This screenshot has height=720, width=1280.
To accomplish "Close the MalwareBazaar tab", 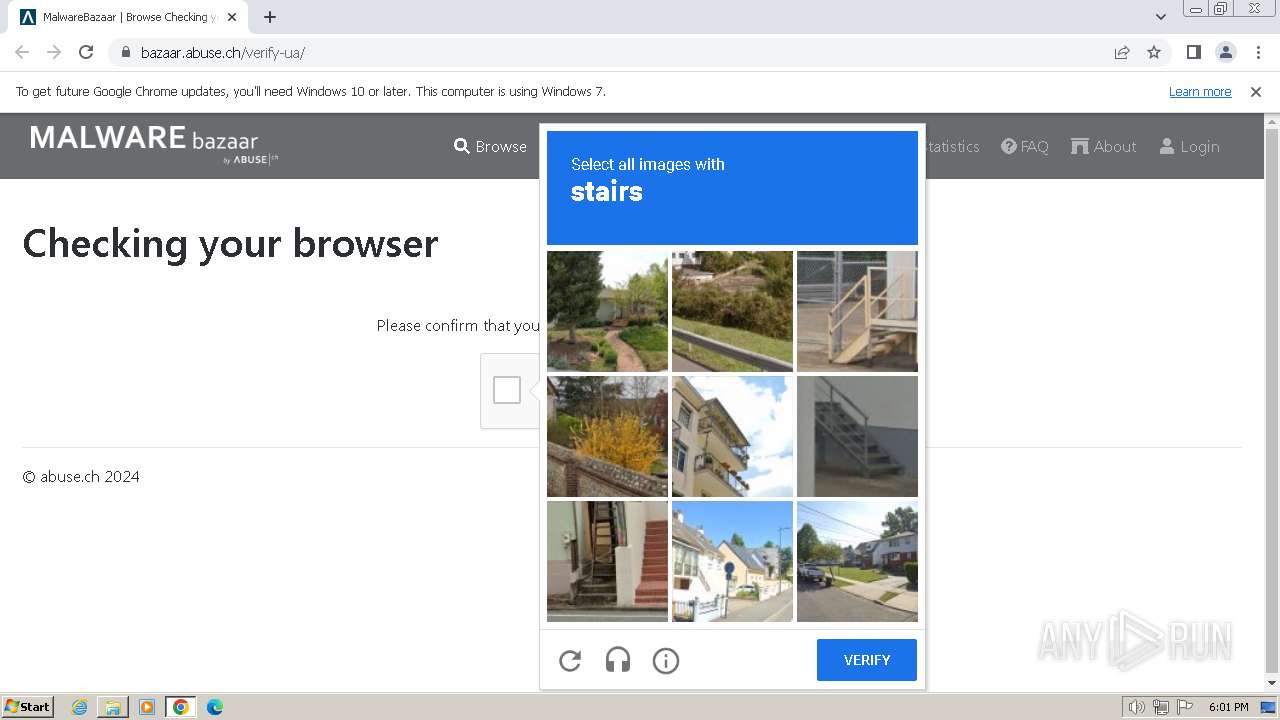I will (232, 17).
